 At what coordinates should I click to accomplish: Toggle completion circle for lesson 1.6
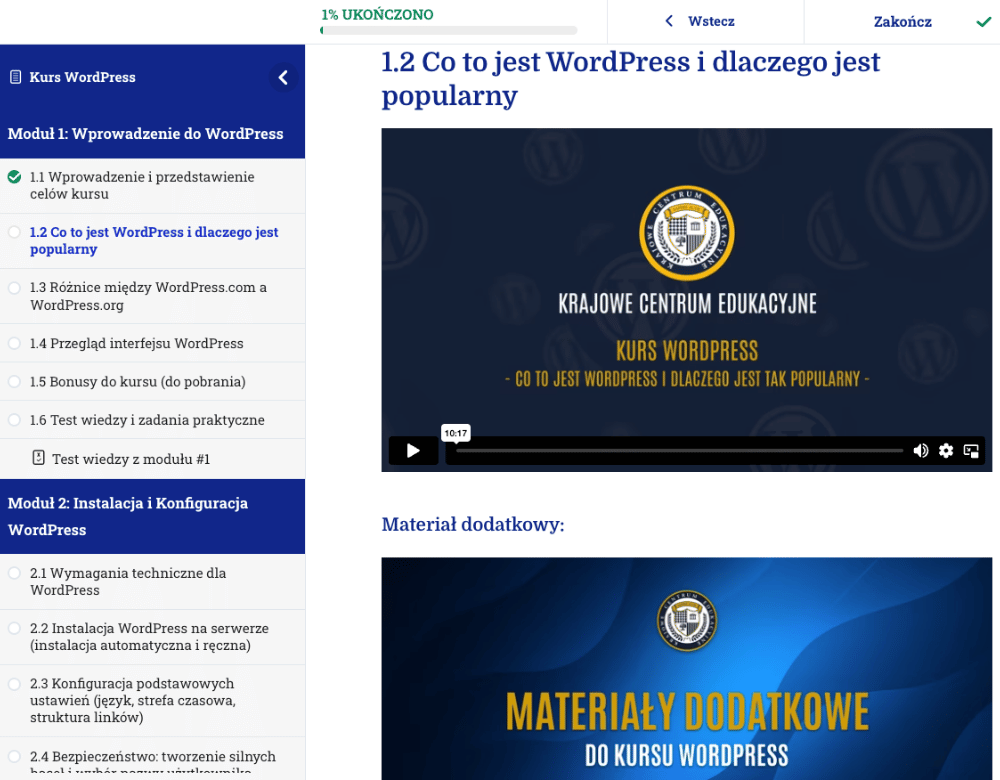[14, 420]
